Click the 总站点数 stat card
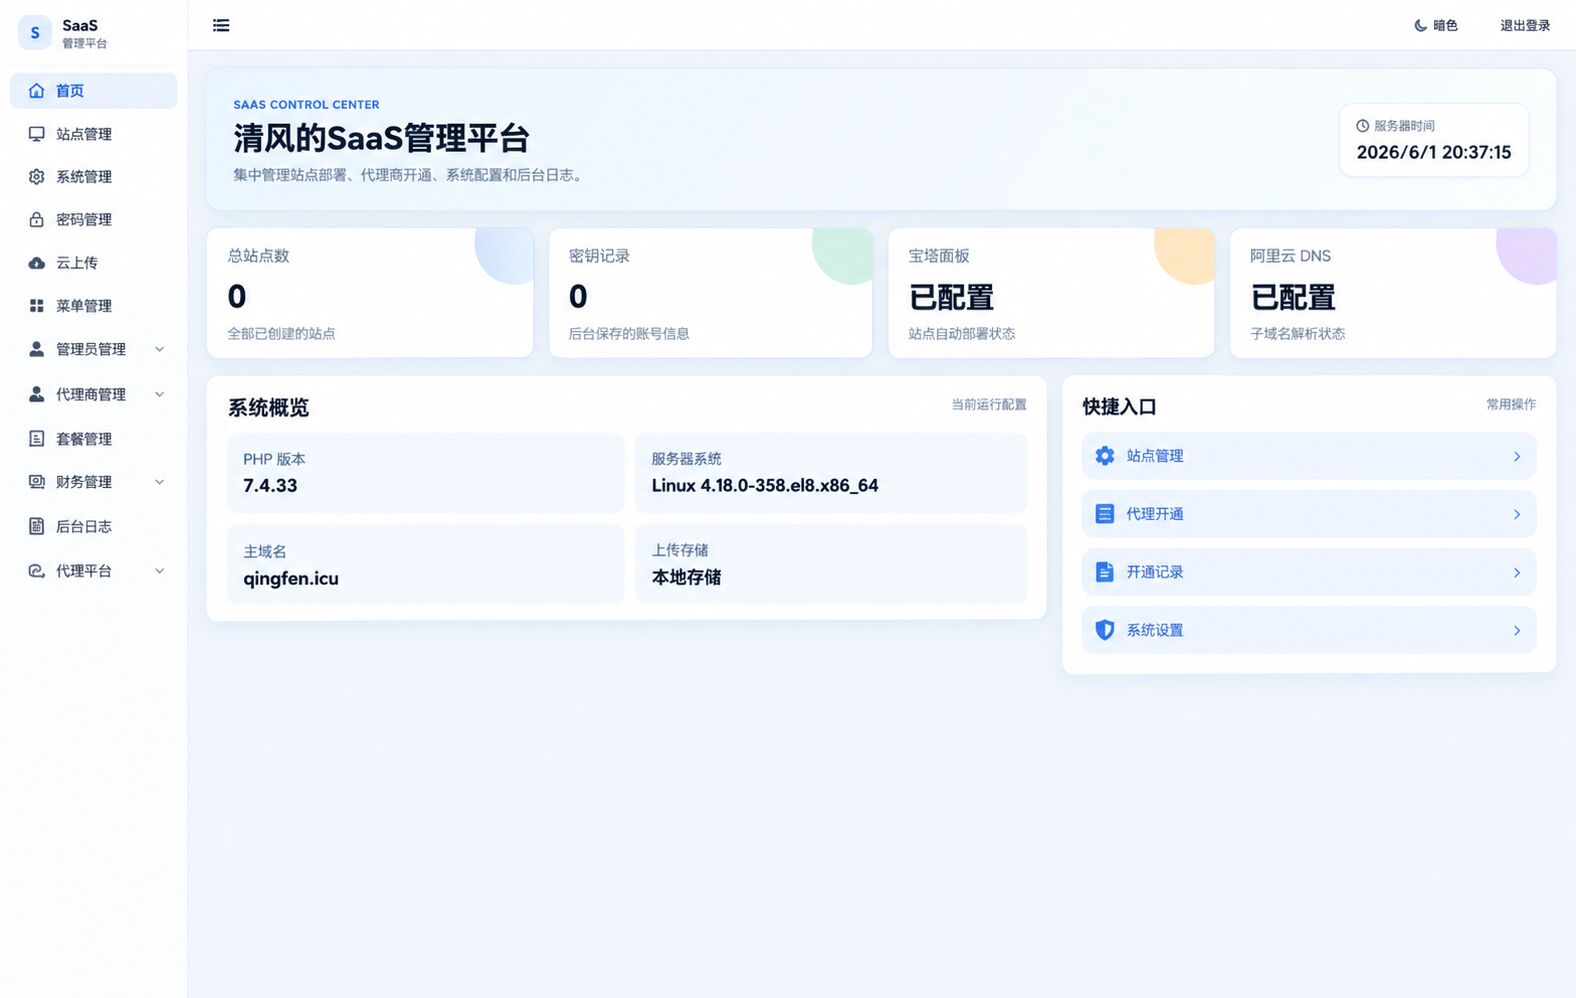 pos(370,293)
